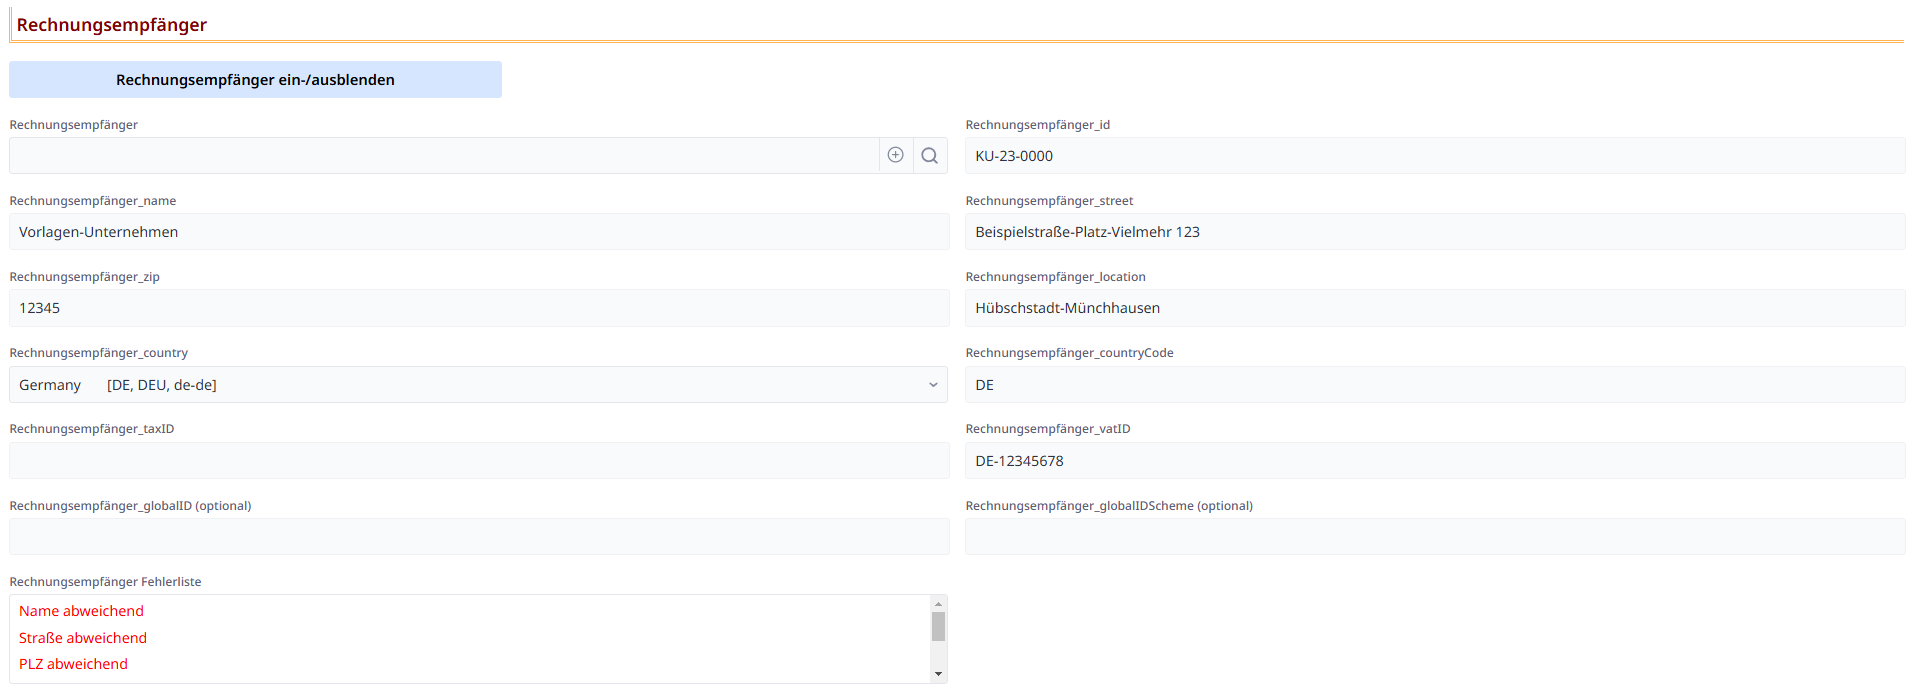Click the Rechnungsempfänger_location field
1919x700 pixels.
[1434, 308]
